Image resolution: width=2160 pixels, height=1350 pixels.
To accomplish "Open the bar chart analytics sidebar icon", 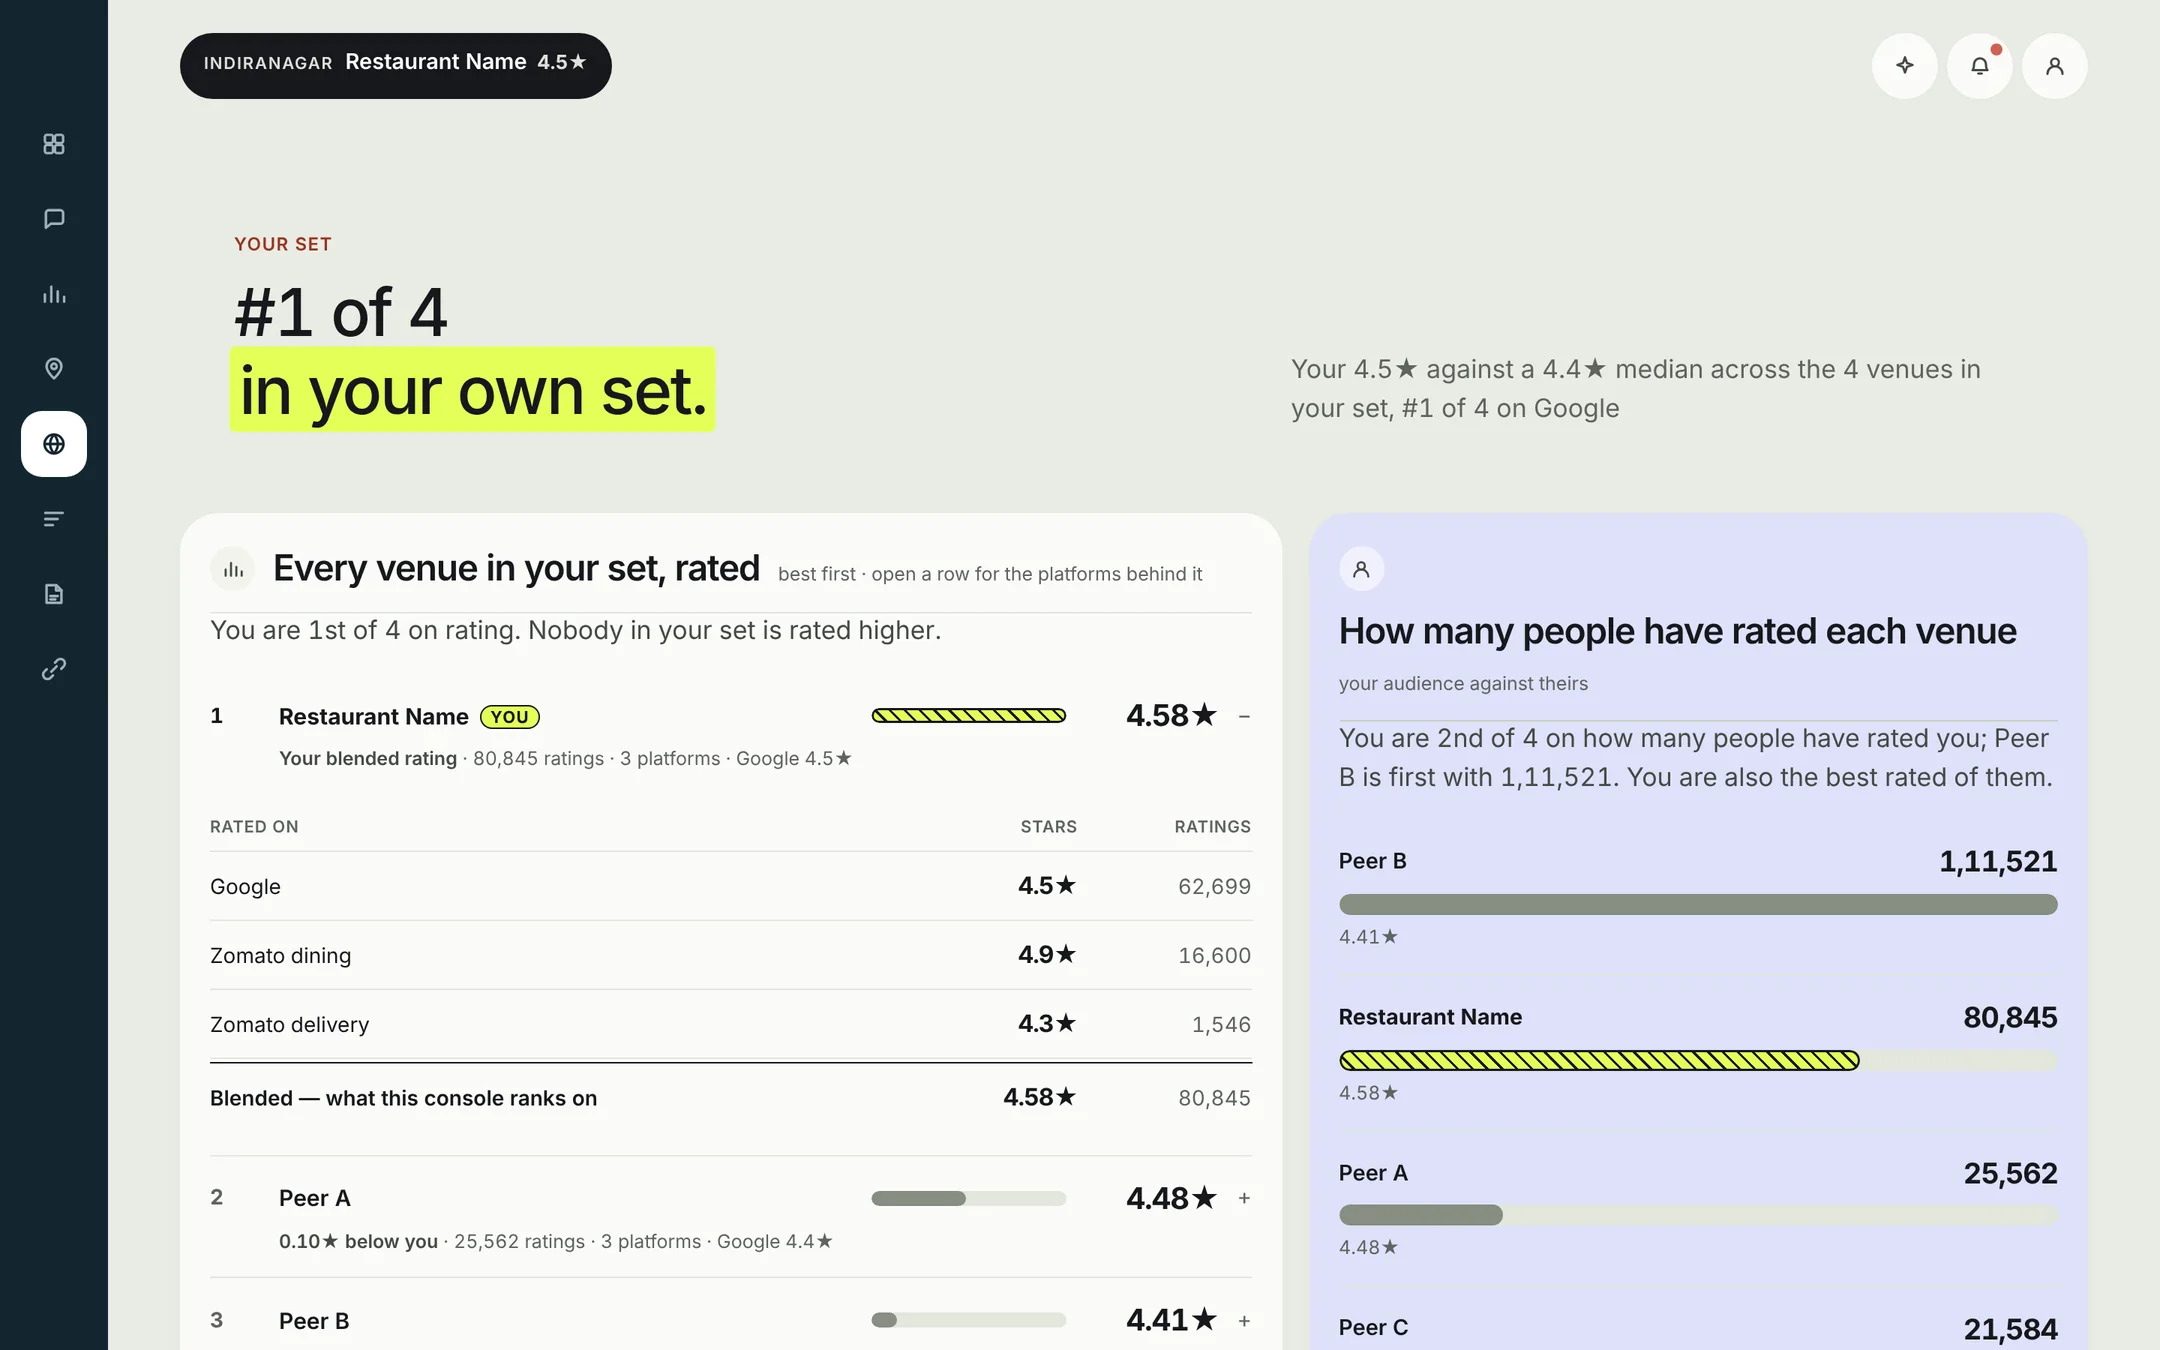I will coord(54,294).
